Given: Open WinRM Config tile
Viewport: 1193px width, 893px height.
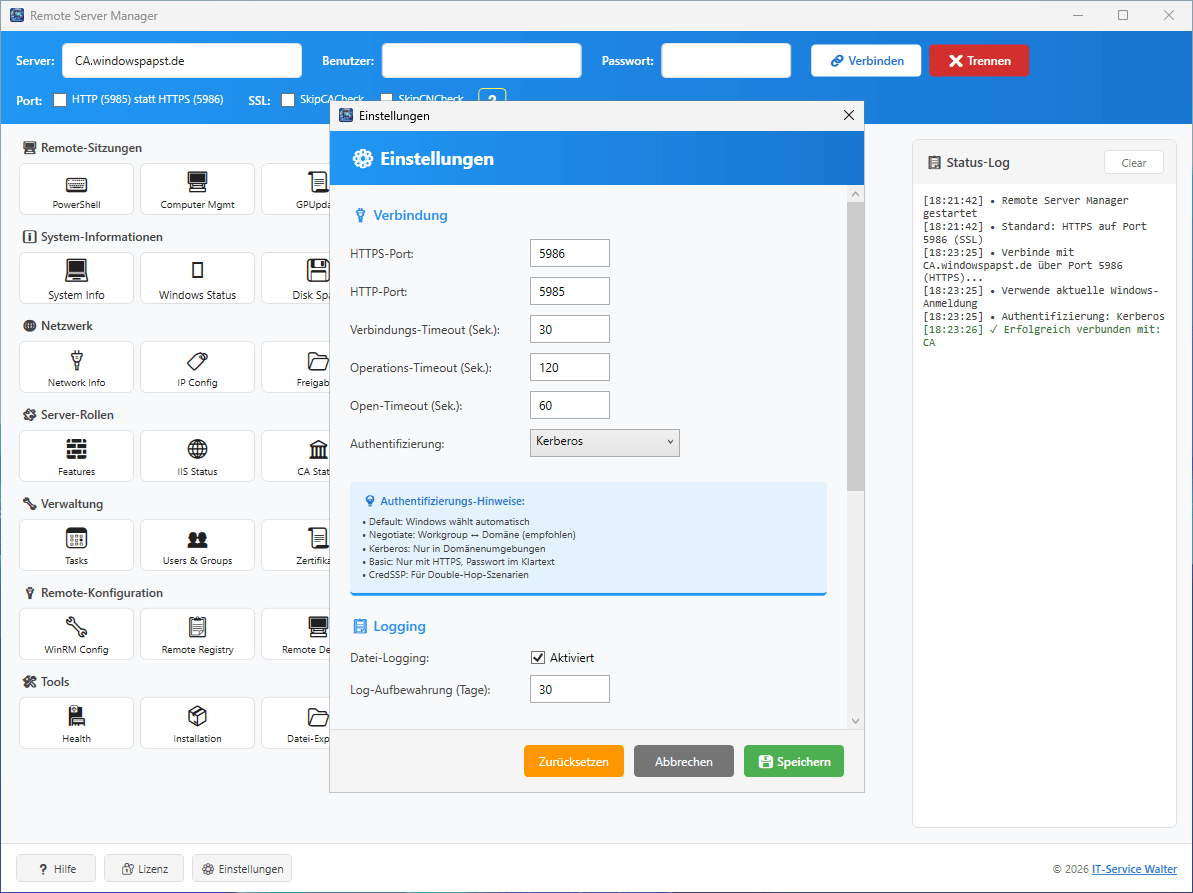Looking at the screenshot, I should 76,634.
